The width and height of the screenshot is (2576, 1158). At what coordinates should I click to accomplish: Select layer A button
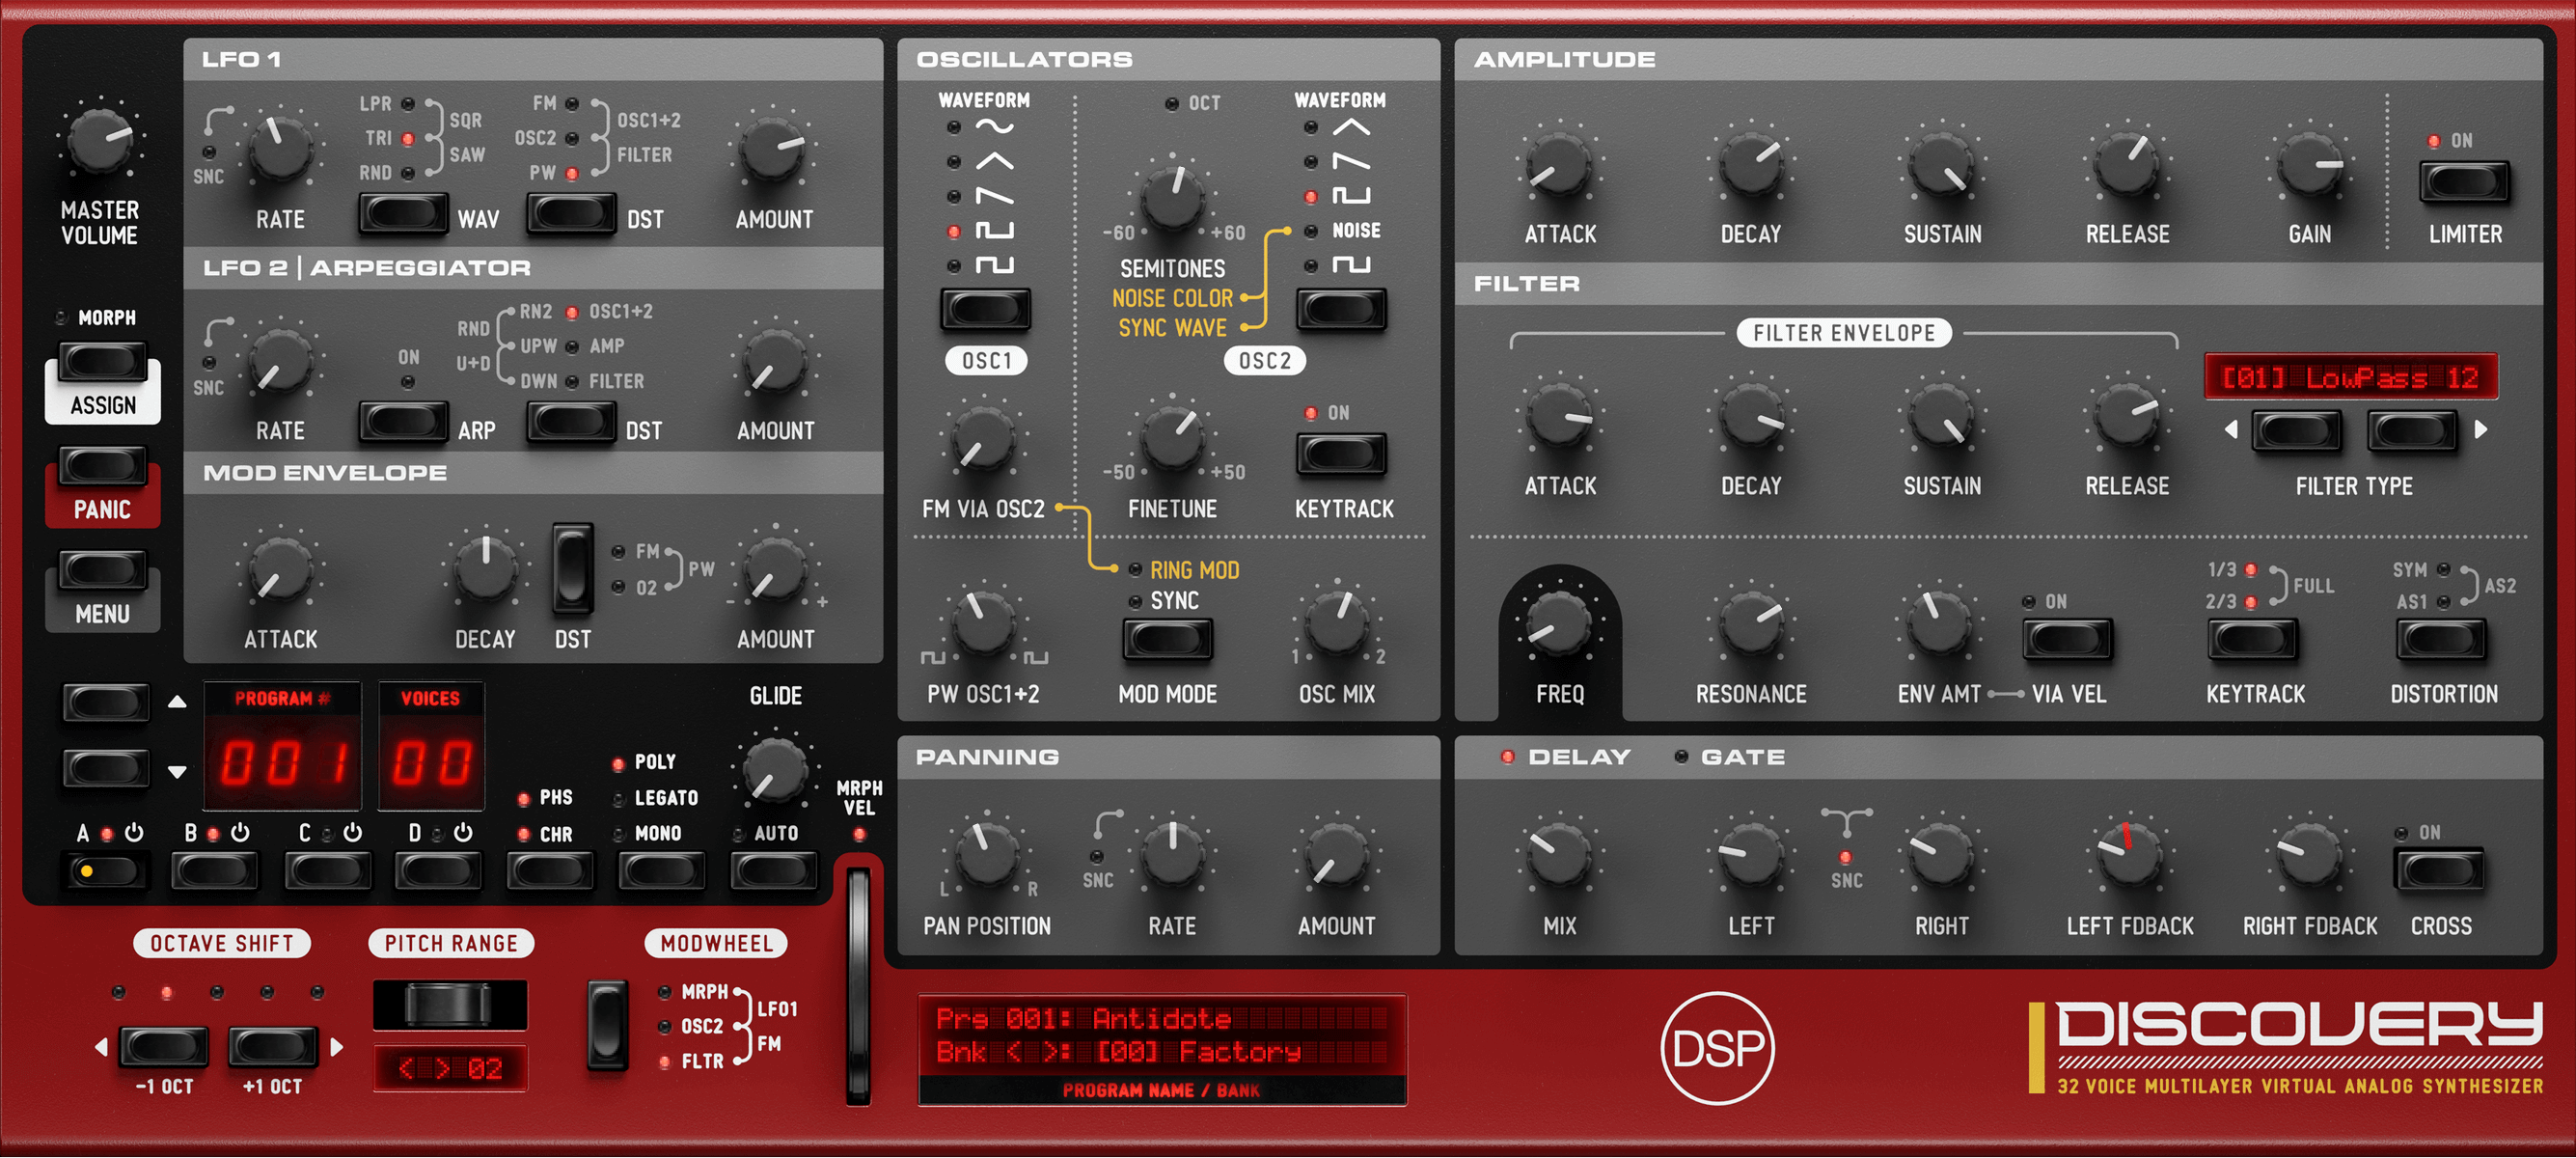(106, 871)
